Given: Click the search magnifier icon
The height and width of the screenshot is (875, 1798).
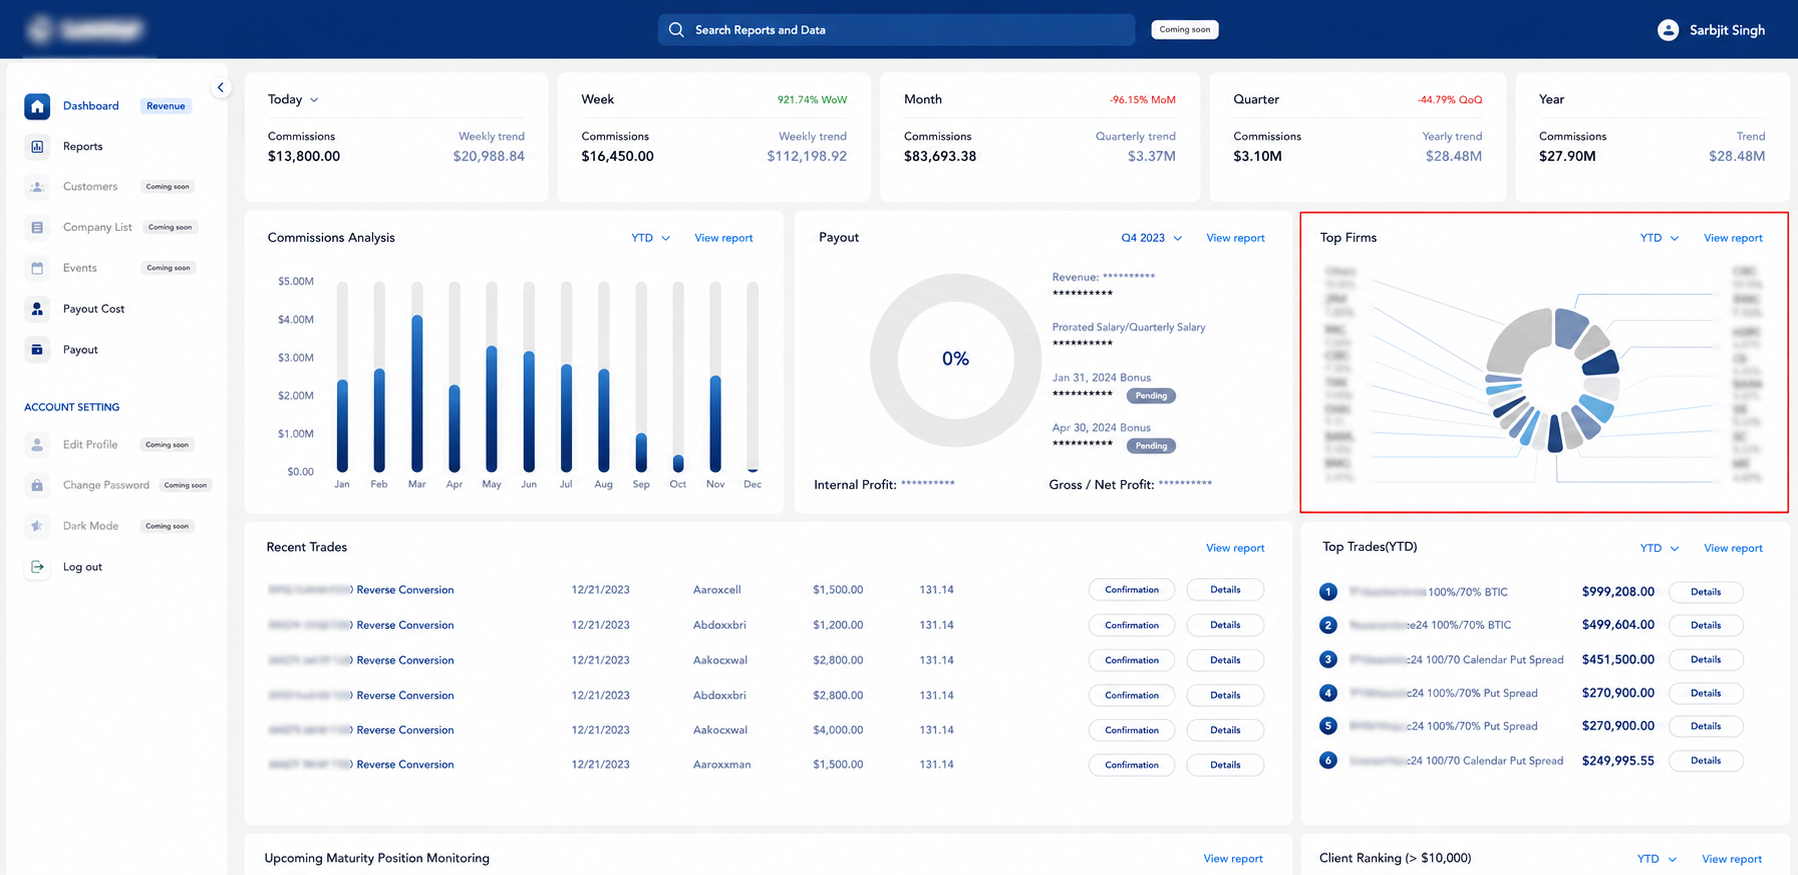Looking at the screenshot, I should click(x=676, y=30).
